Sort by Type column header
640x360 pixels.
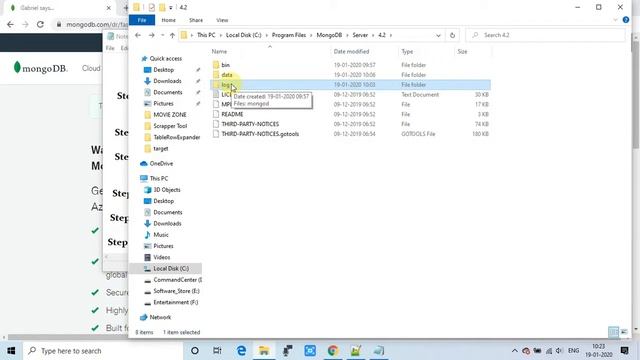point(407,51)
